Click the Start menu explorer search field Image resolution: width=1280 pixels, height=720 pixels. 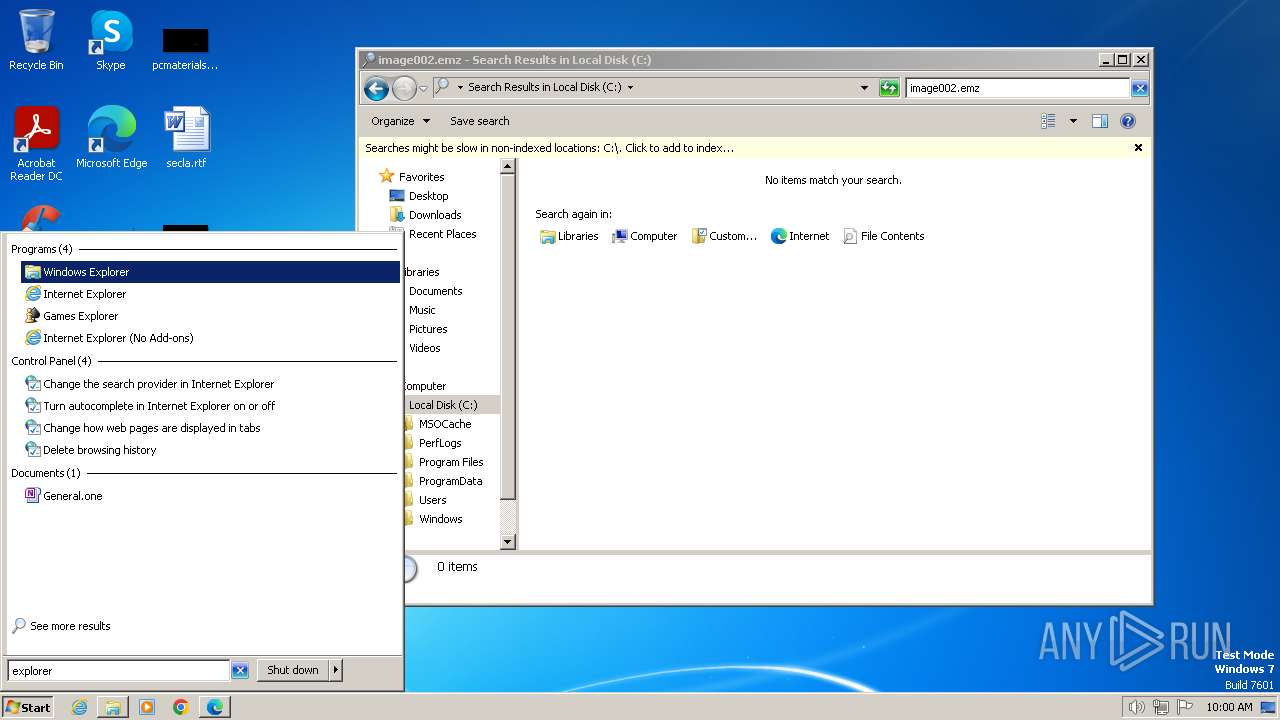pyautogui.click(x=118, y=671)
